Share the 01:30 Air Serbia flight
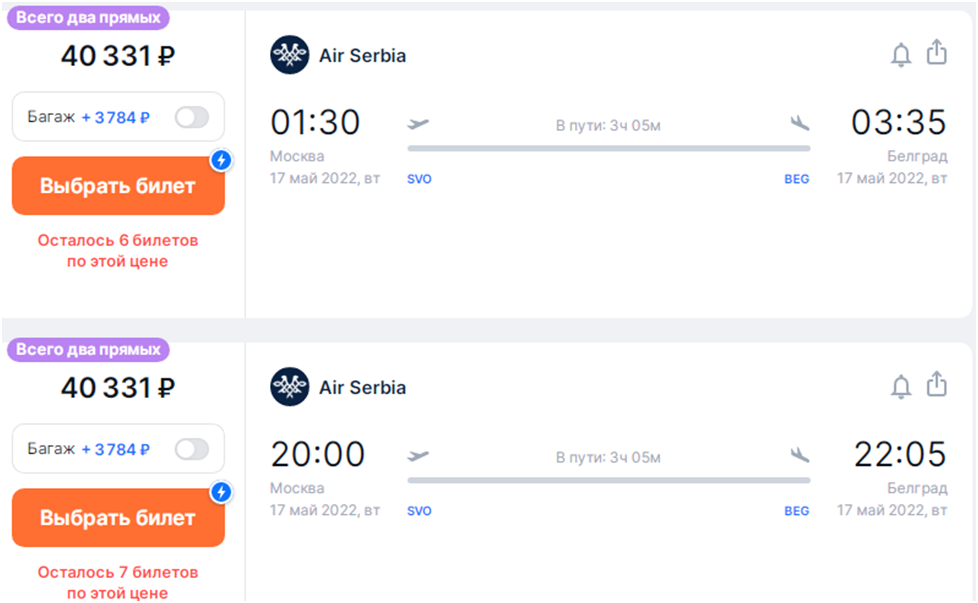978x603 pixels. click(936, 52)
